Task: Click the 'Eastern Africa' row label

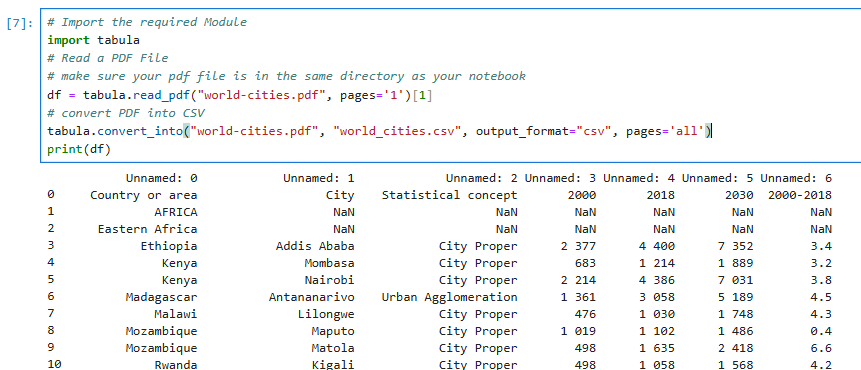Action: point(147,229)
